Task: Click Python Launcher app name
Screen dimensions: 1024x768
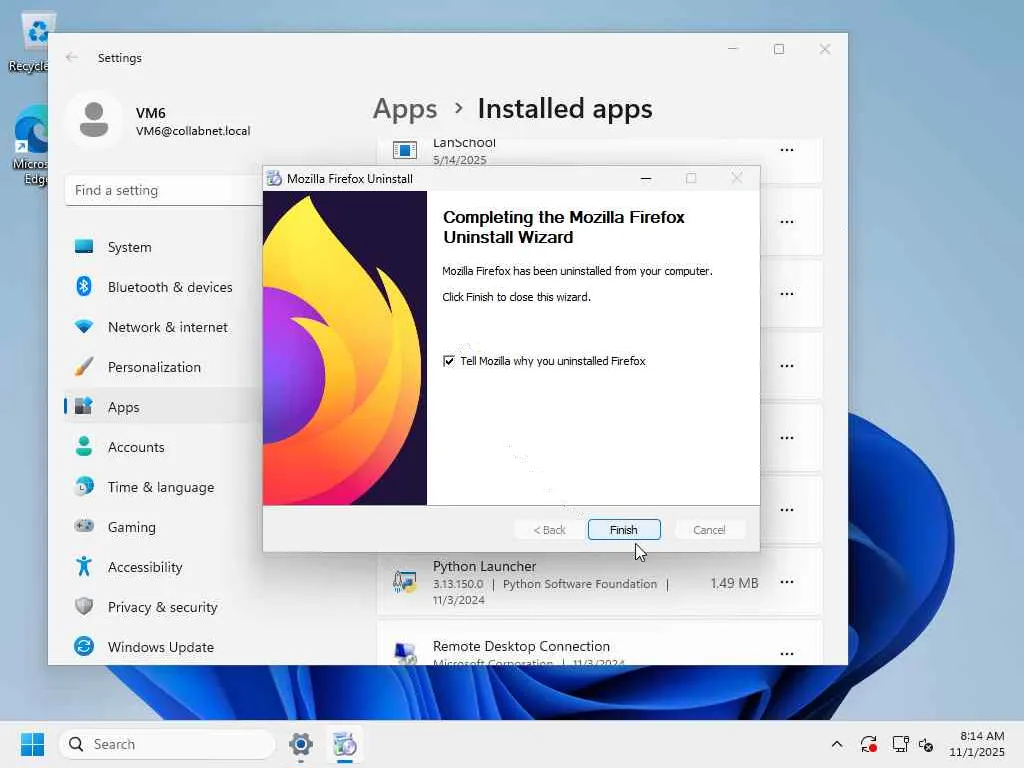Action: click(x=485, y=566)
